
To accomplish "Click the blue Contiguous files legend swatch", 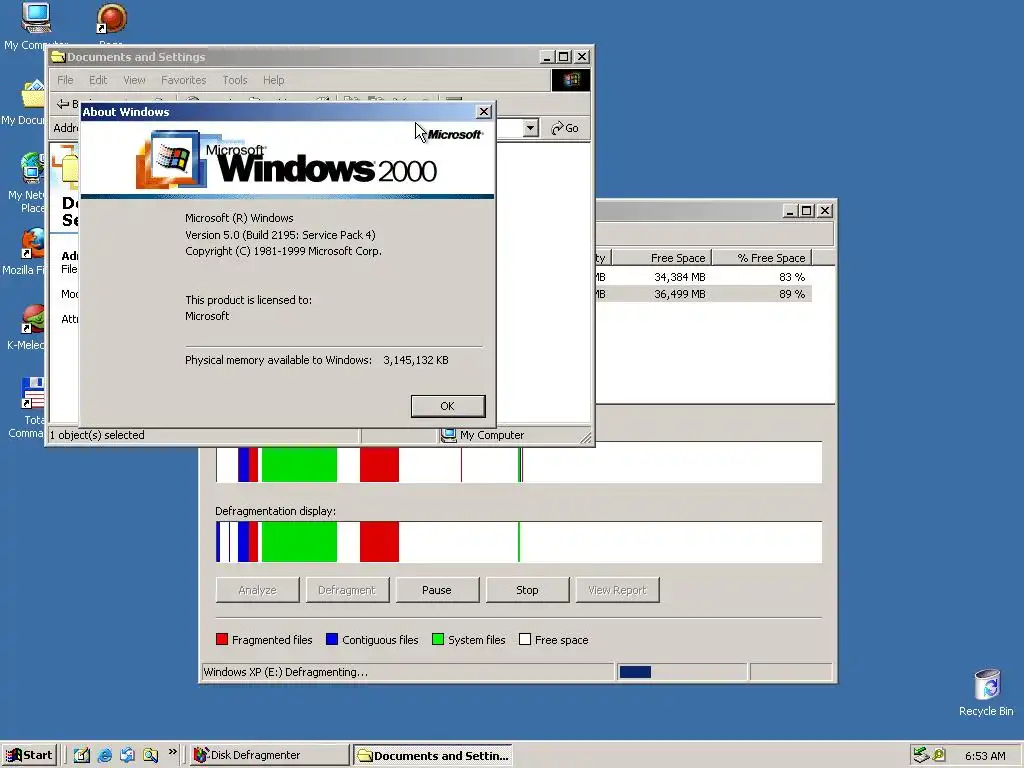I will (x=332, y=639).
